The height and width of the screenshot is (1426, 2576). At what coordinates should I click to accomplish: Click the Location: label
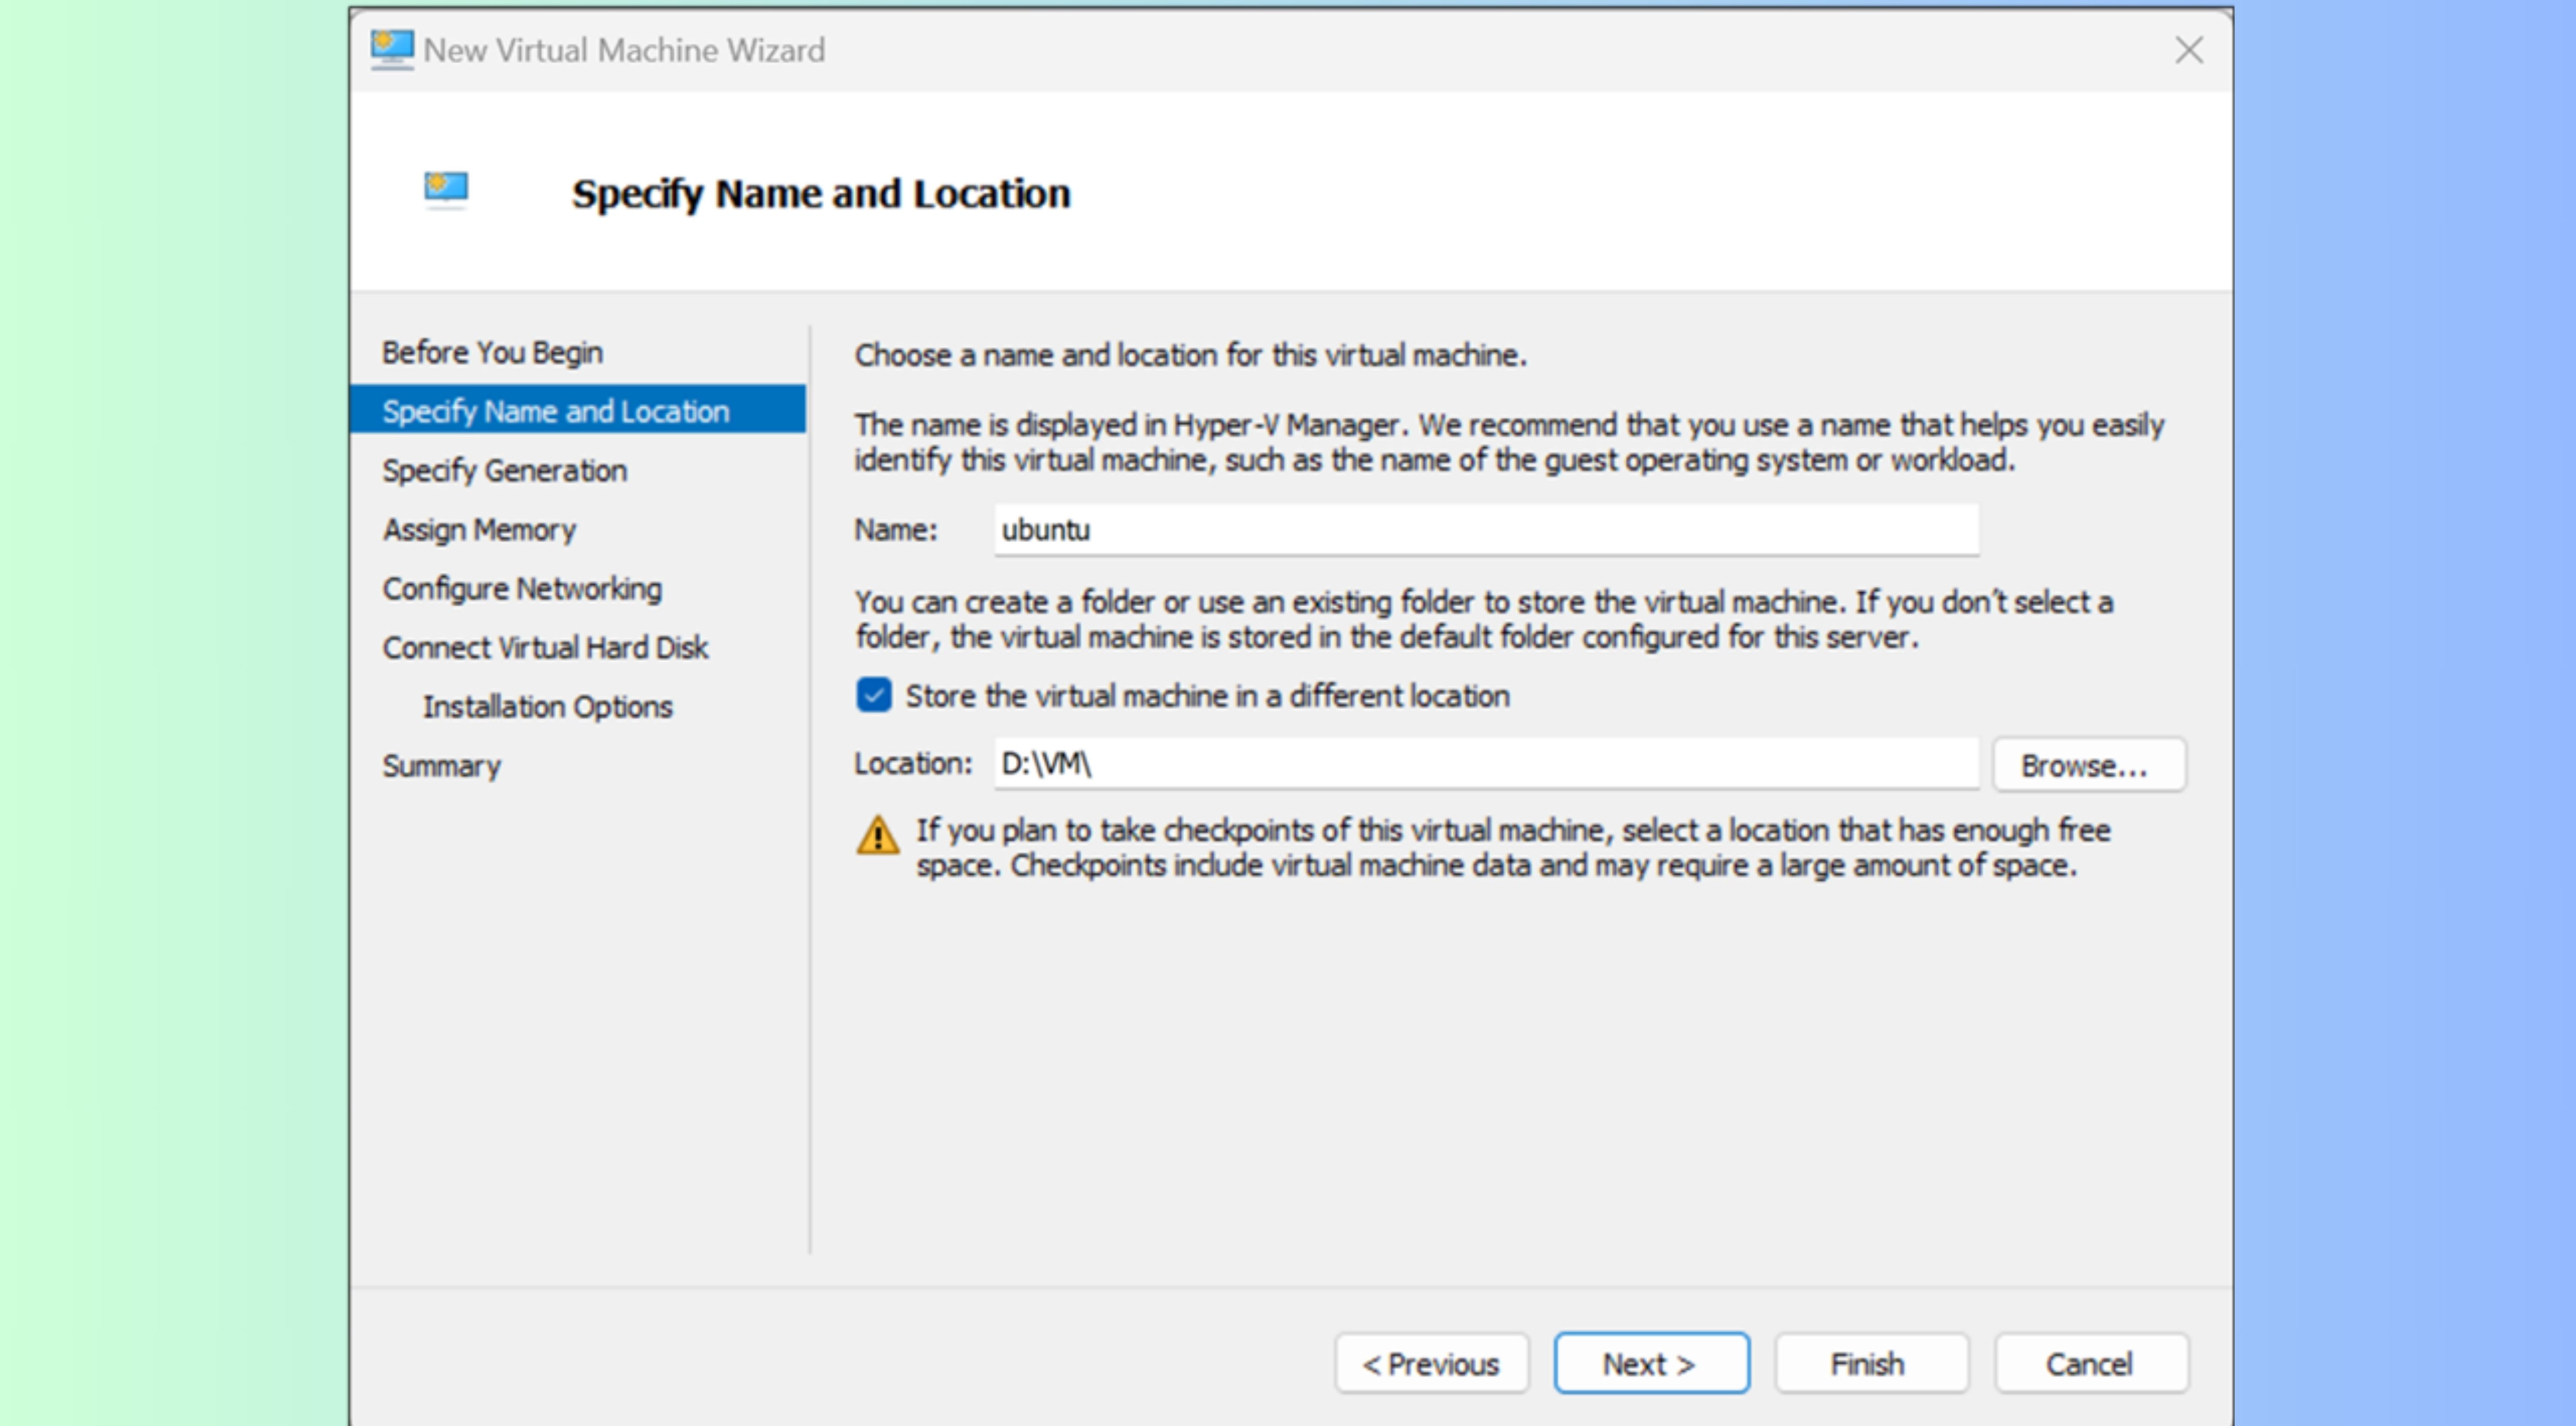click(913, 763)
